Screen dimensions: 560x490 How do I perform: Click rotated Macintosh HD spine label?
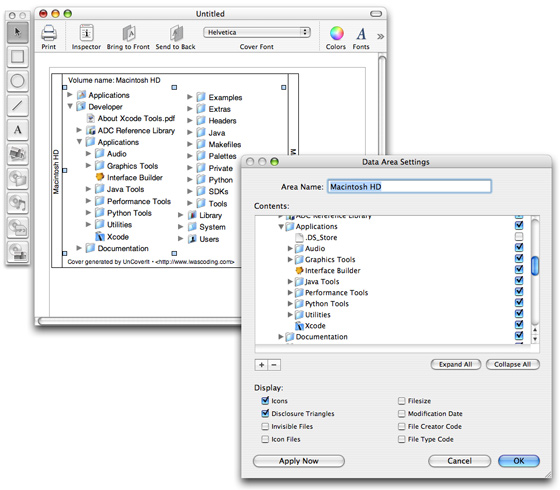coord(56,172)
